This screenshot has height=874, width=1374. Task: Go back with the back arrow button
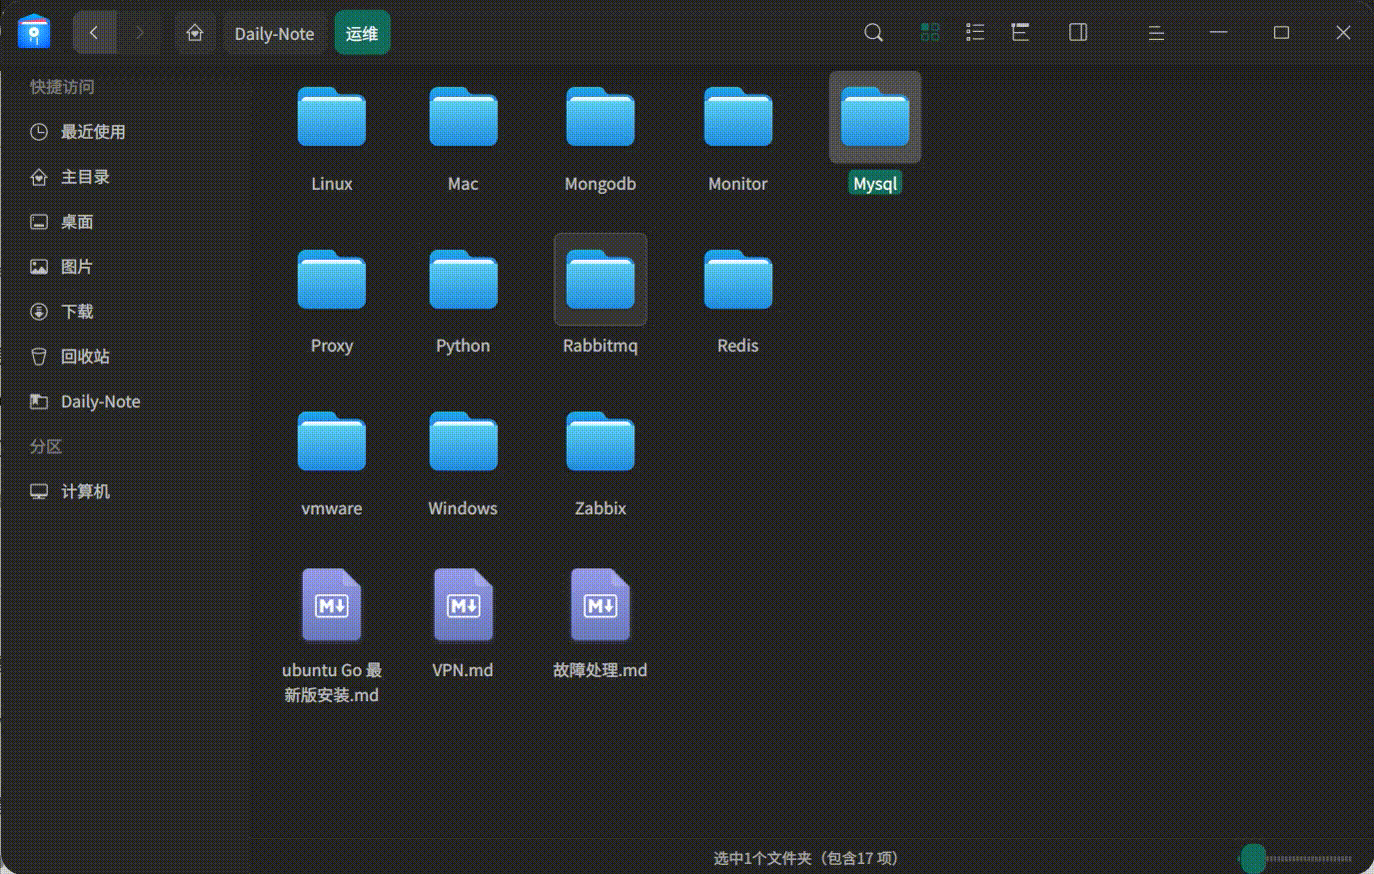click(x=94, y=33)
